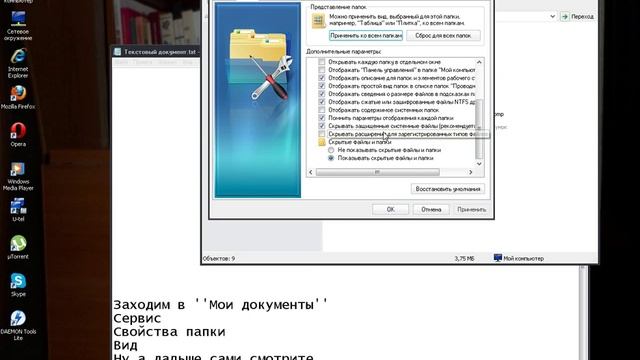This screenshot has height=360, width=640.
Task: Click the word "Сервис" in Notepad text
Action: [x=137, y=318]
